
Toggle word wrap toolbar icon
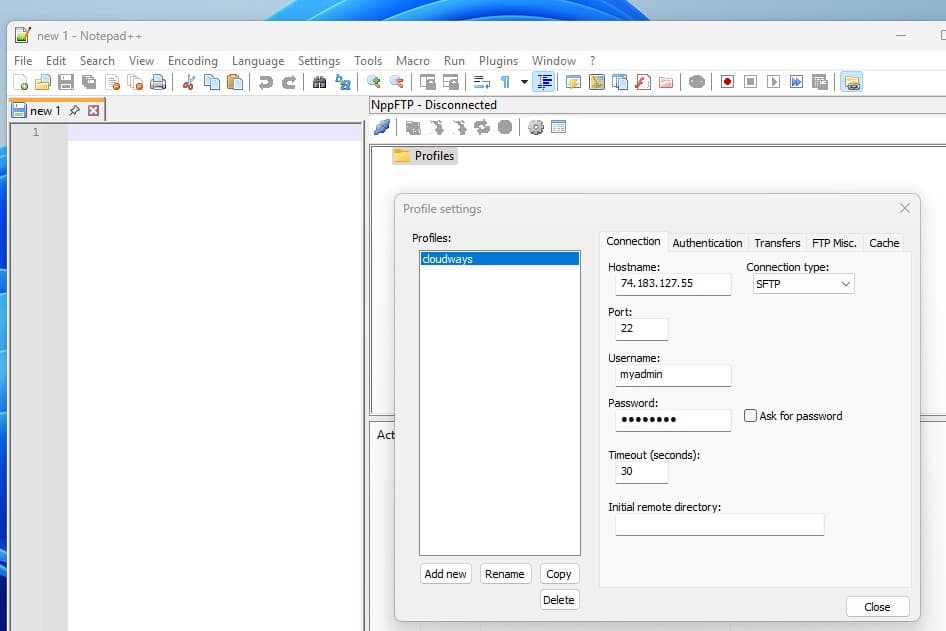[x=481, y=82]
